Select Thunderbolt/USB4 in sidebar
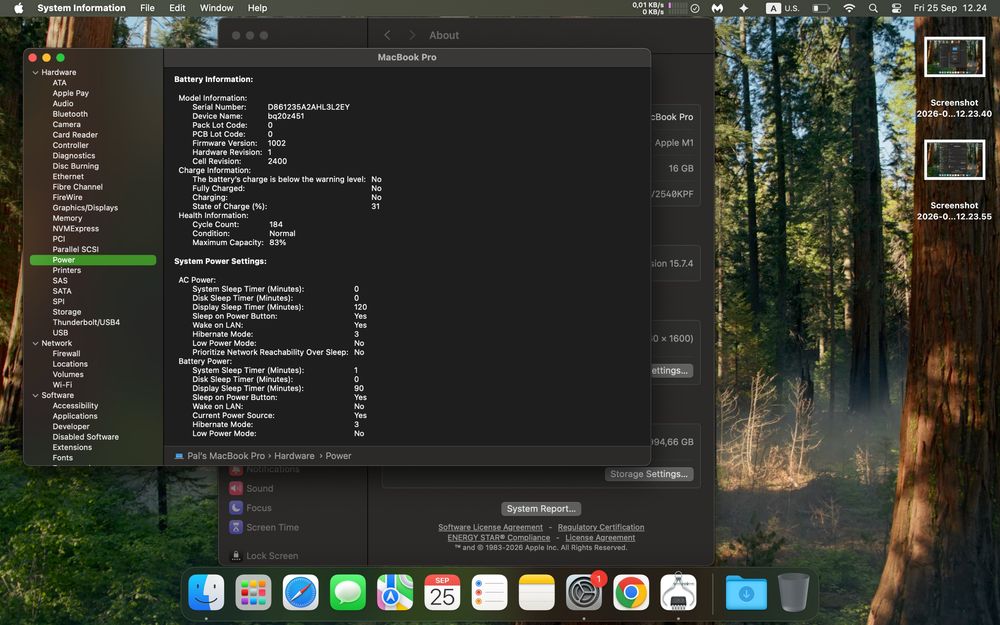1000x625 pixels. 86,323
